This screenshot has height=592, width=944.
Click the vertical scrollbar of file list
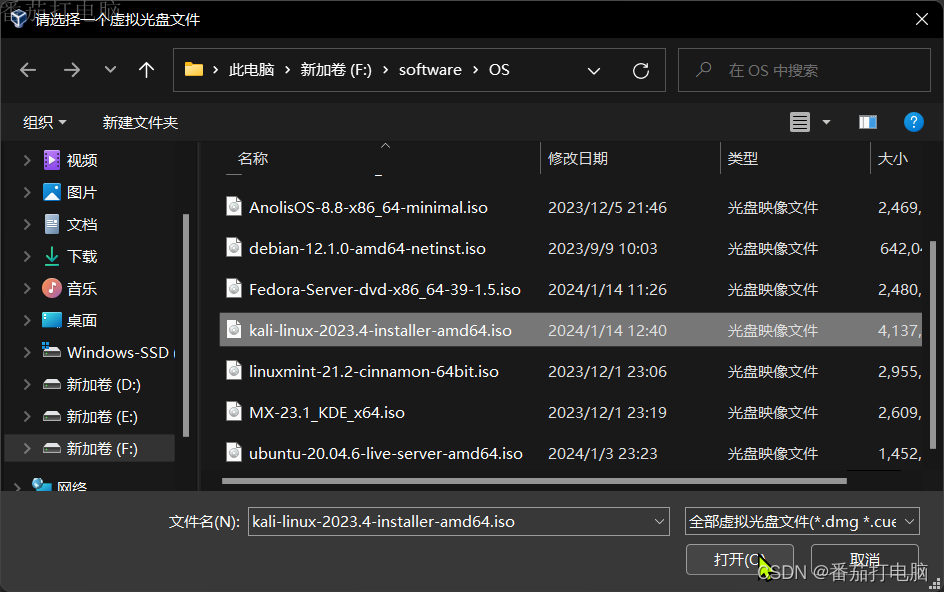pos(933,345)
